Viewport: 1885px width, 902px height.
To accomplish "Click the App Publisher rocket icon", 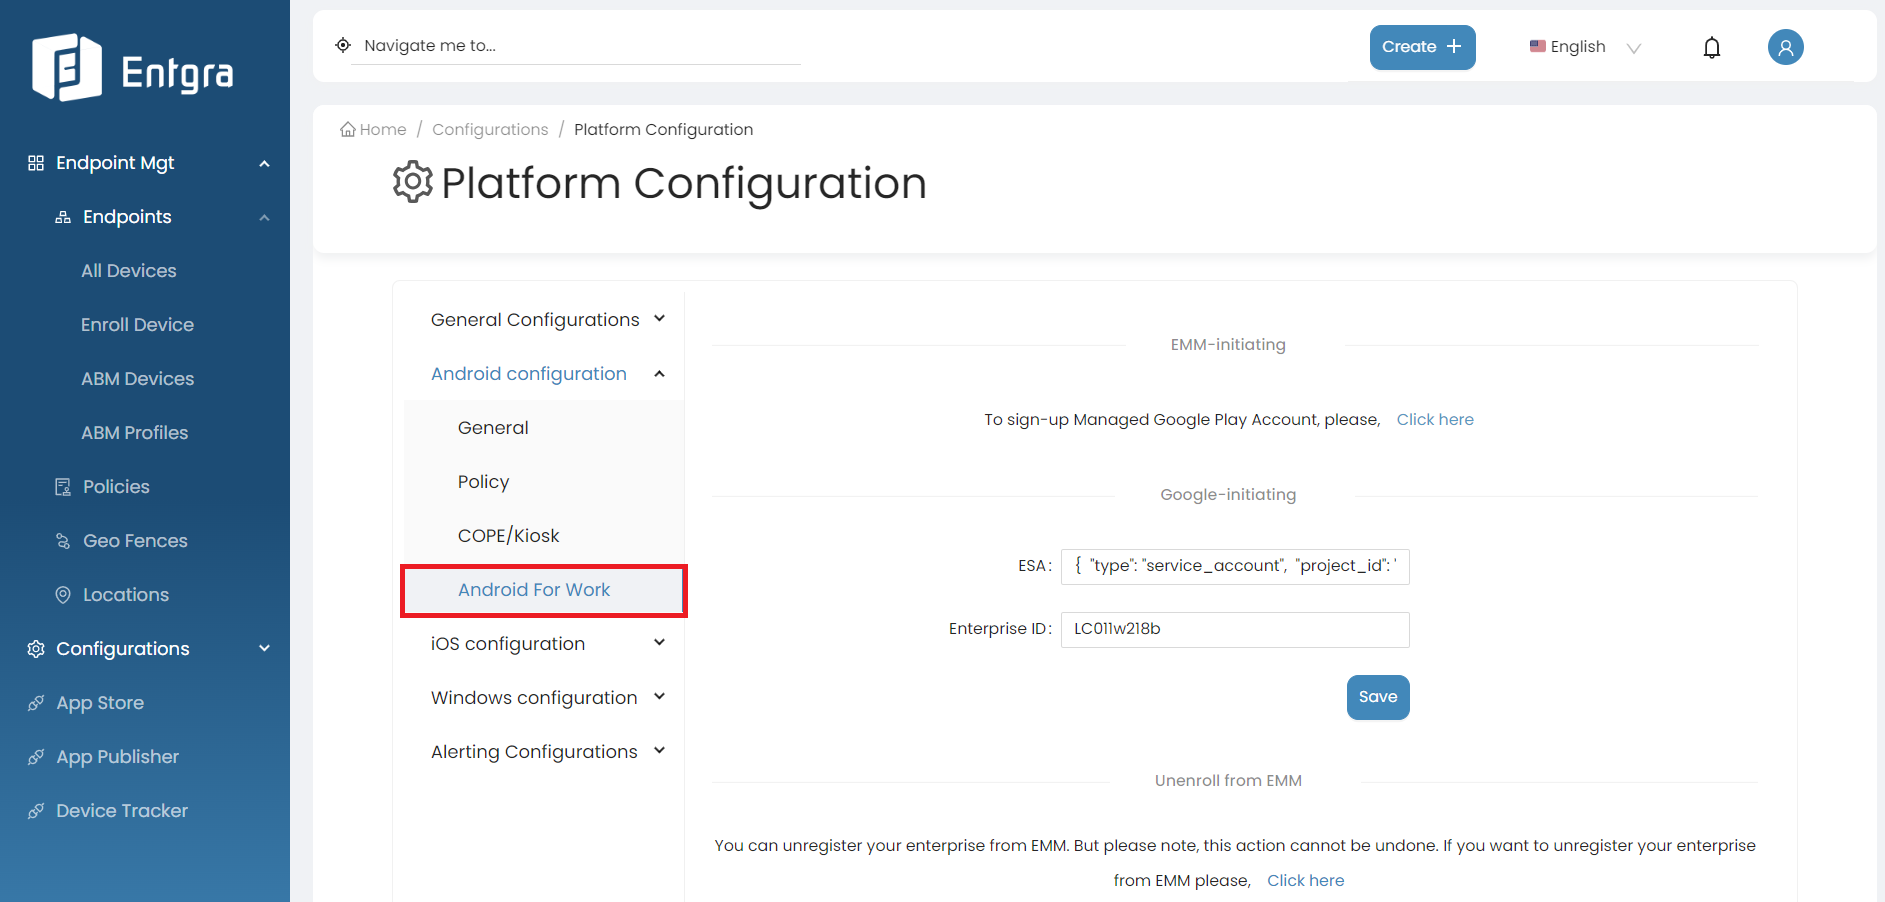I will point(36,757).
